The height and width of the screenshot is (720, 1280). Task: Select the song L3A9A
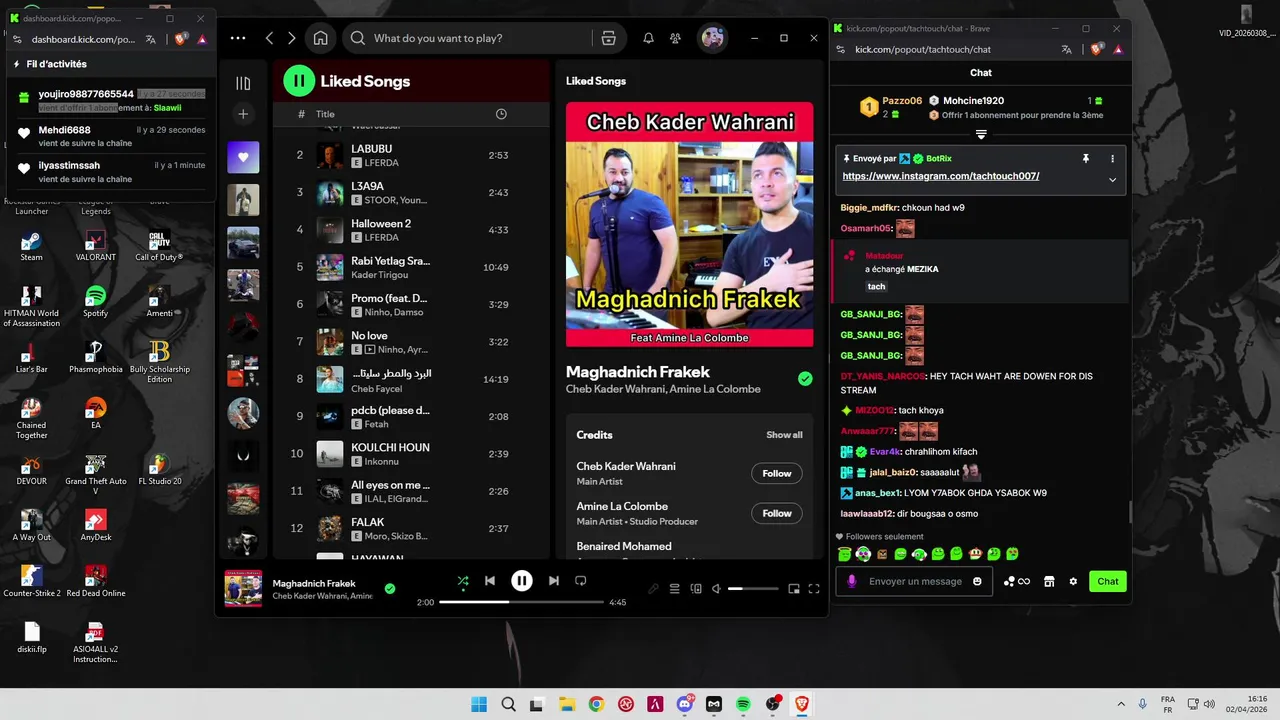[410, 192]
